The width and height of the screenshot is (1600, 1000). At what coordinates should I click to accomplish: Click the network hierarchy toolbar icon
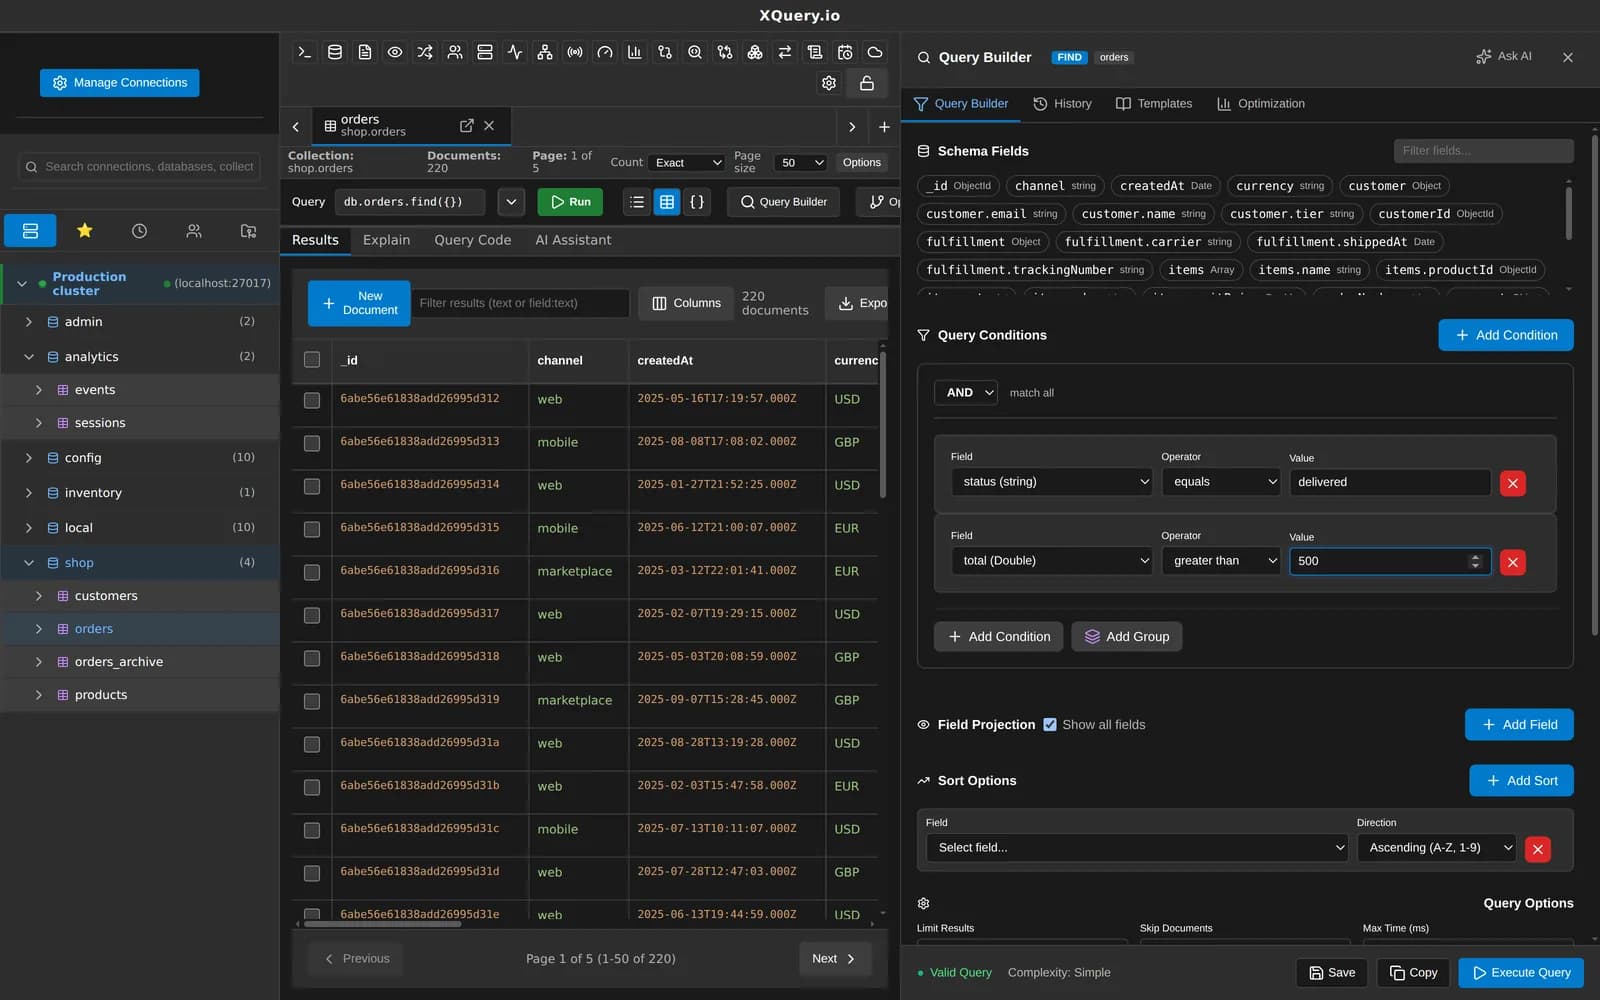click(545, 52)
